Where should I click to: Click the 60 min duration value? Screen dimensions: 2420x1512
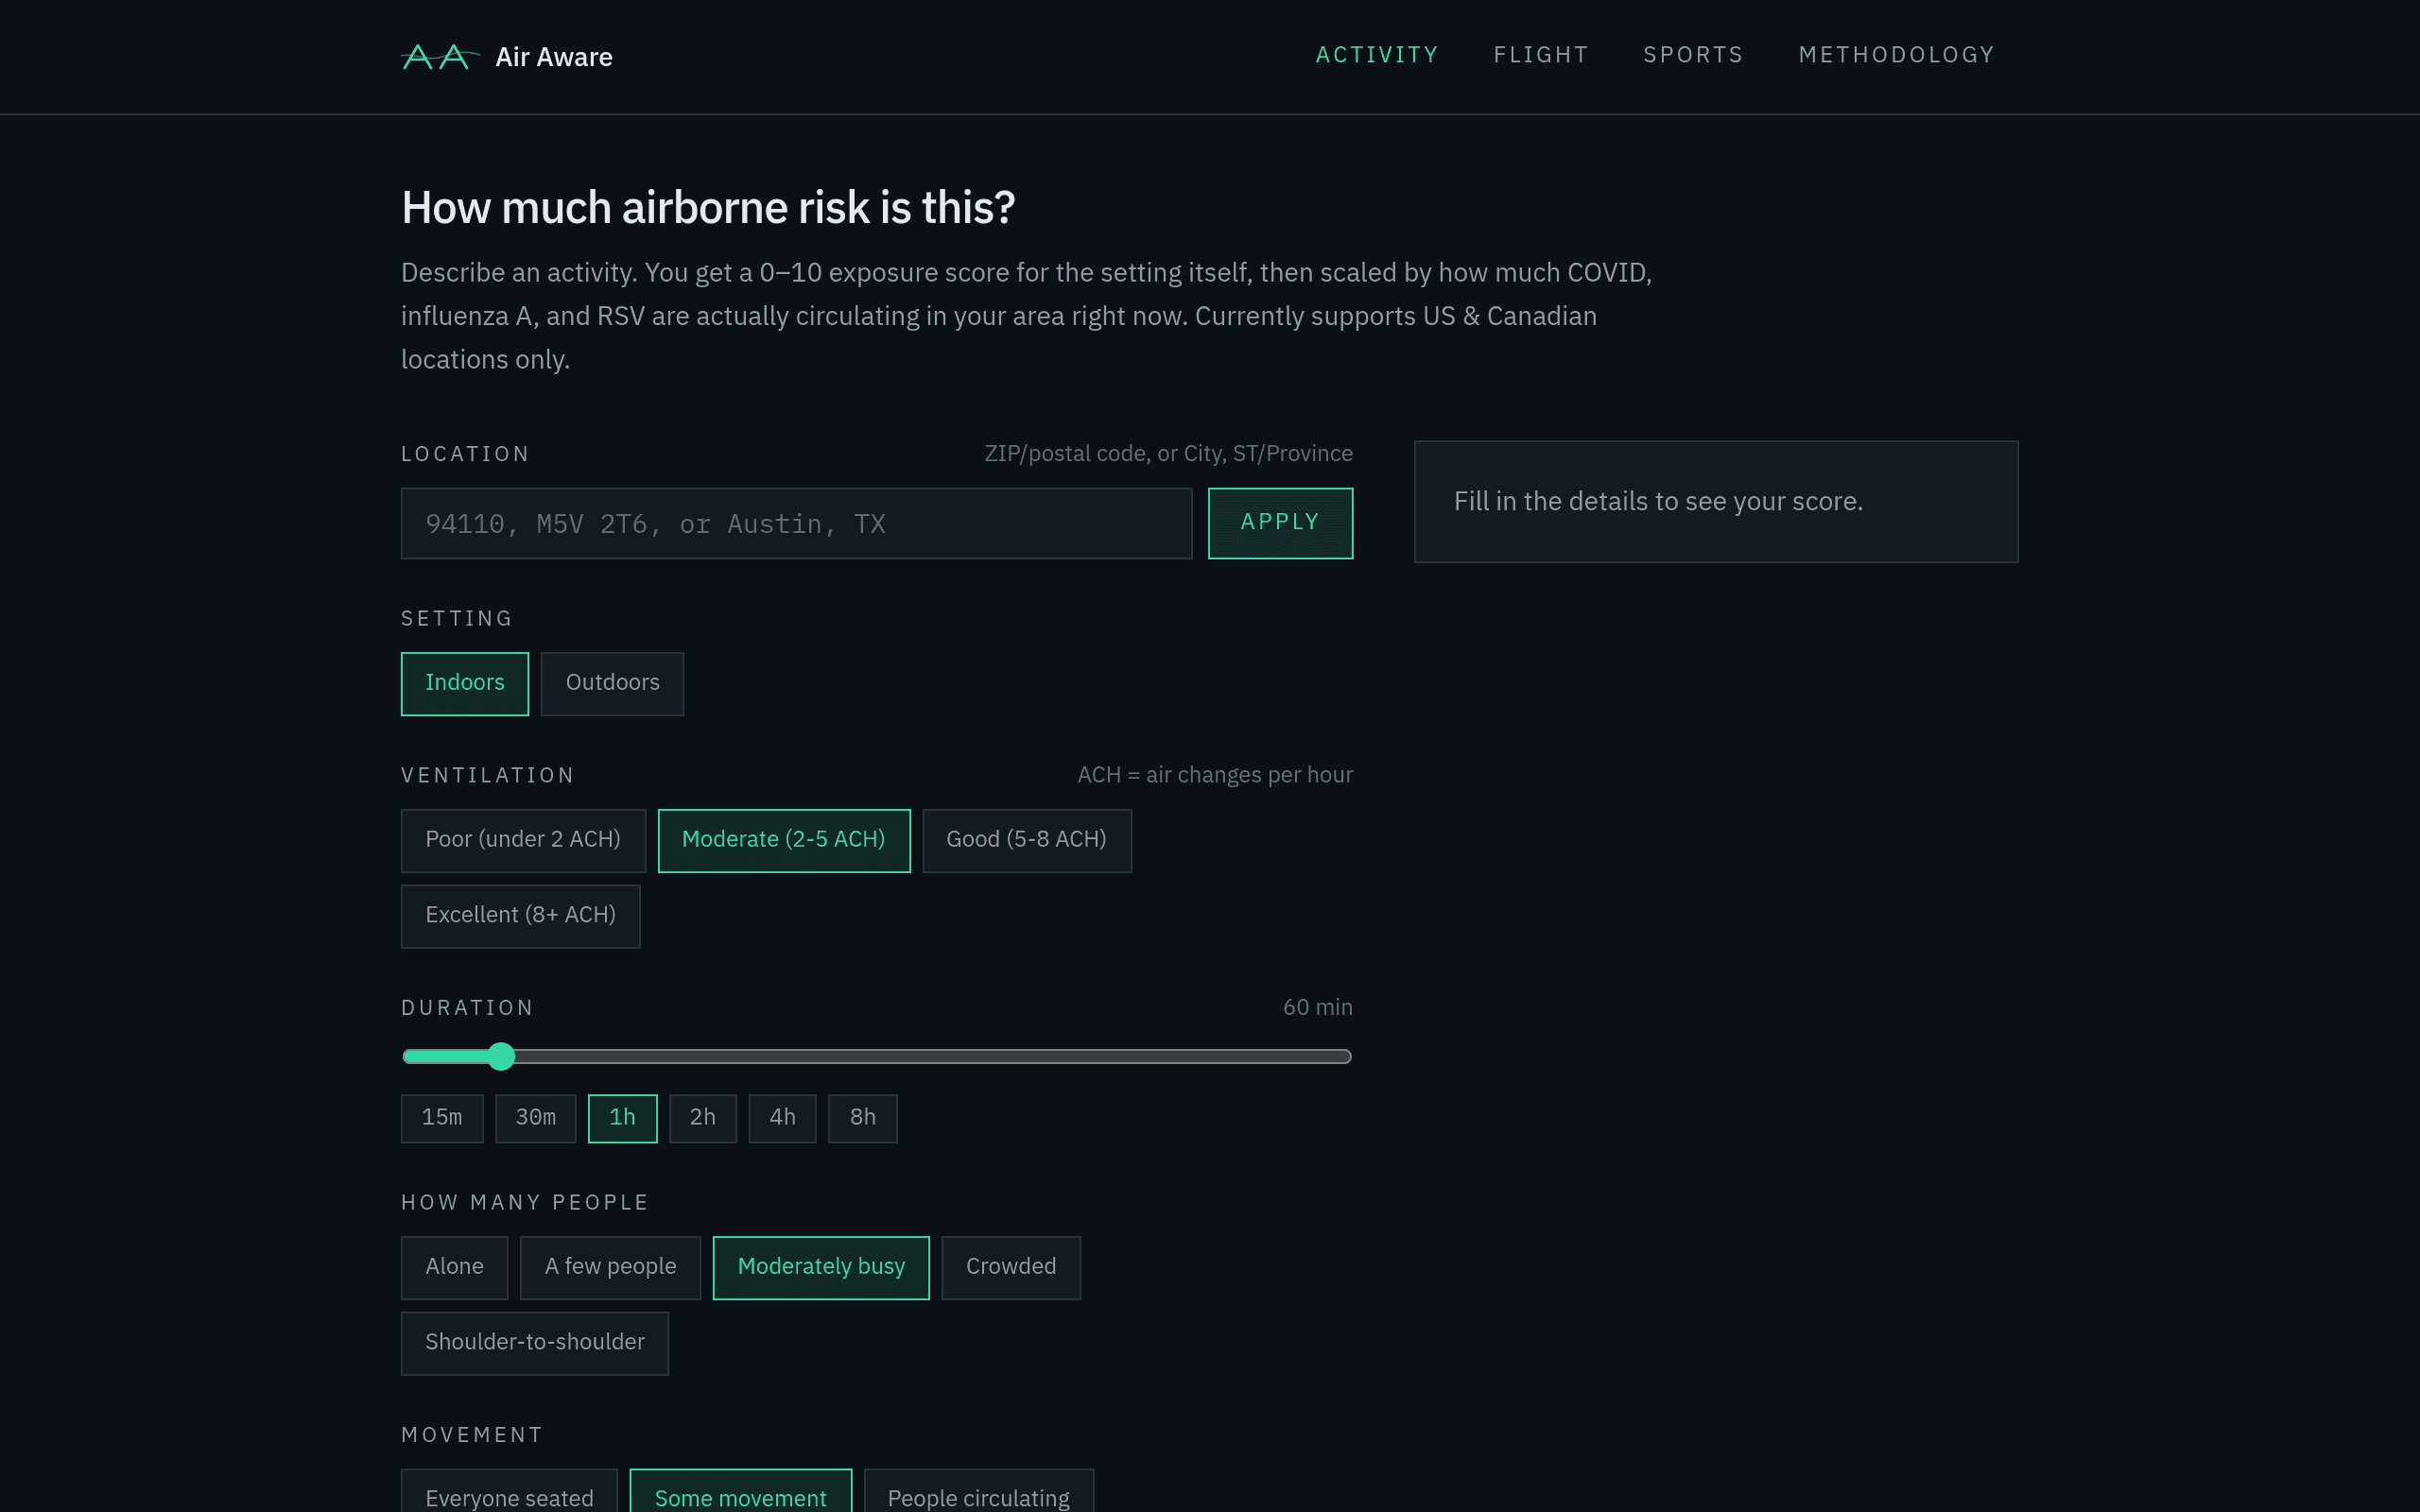[1317, 1007]
